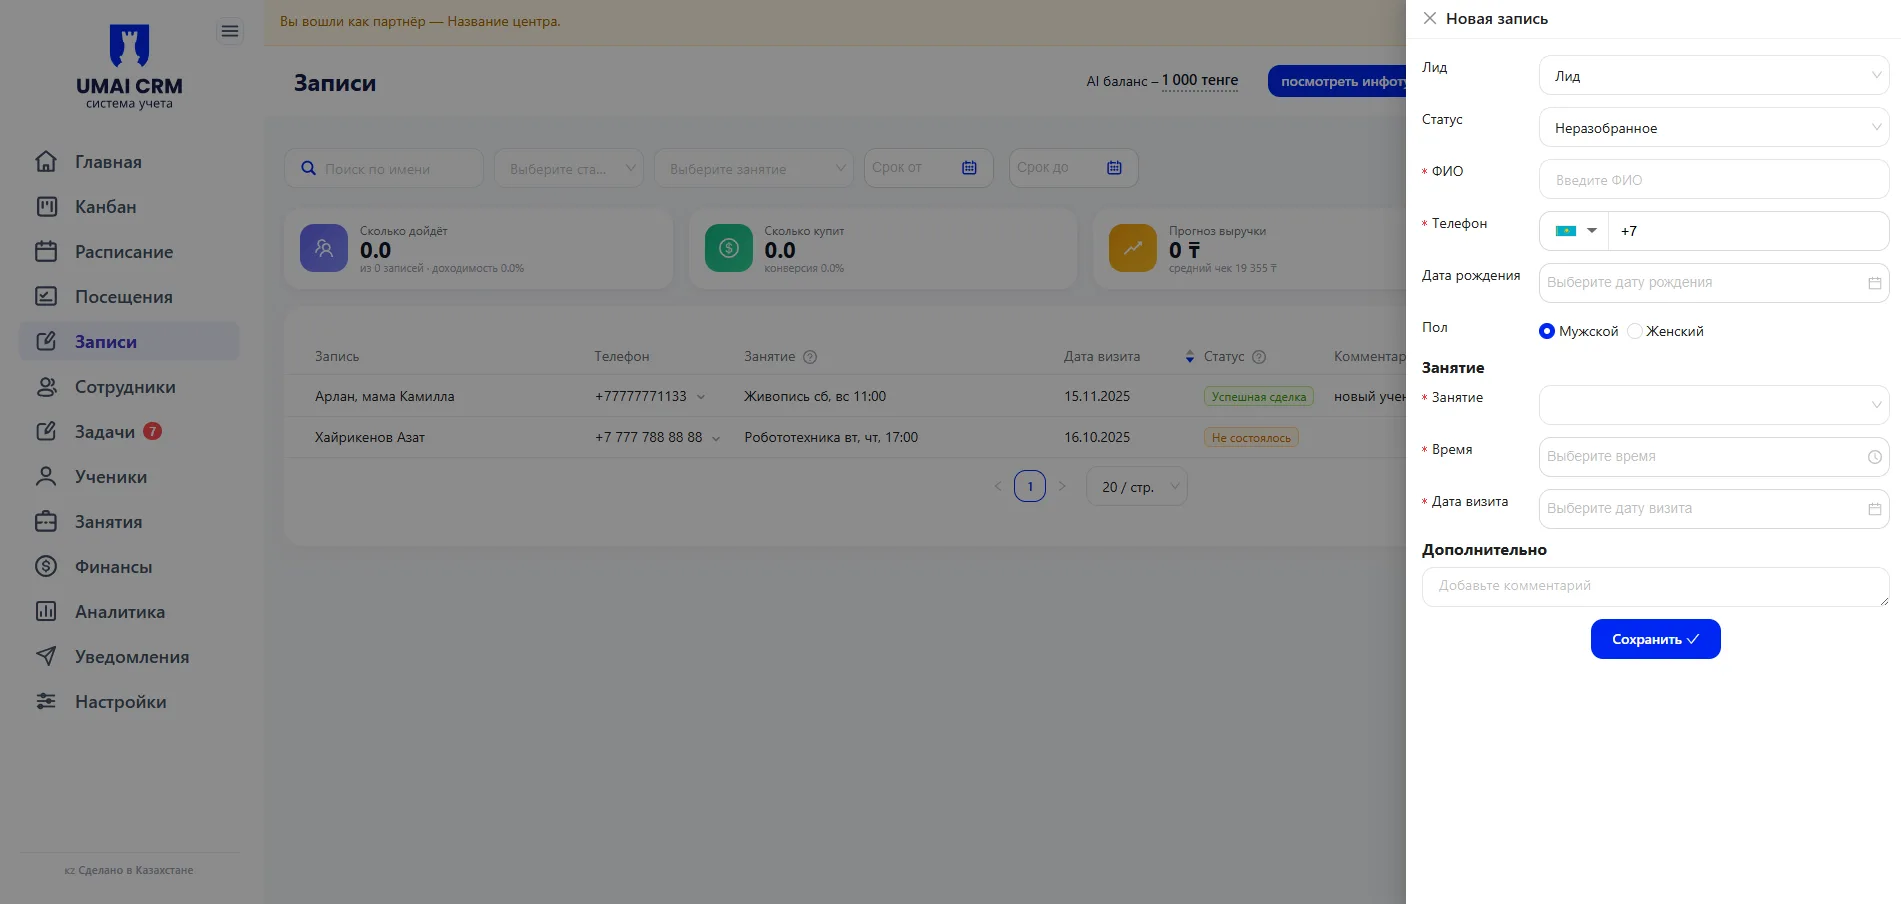The height and width of the screenshot is (904, 1901).
Task: Click the Финансы coin icon
Action: pyautogui.click(x=46, y=566)
